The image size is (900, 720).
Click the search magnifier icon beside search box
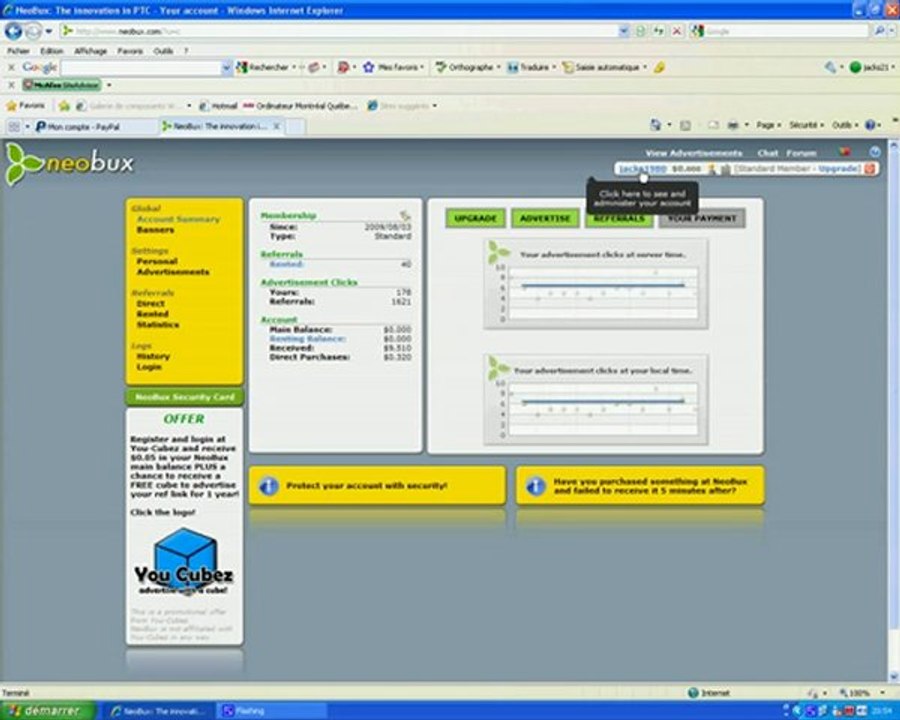[x=879, y=31]
